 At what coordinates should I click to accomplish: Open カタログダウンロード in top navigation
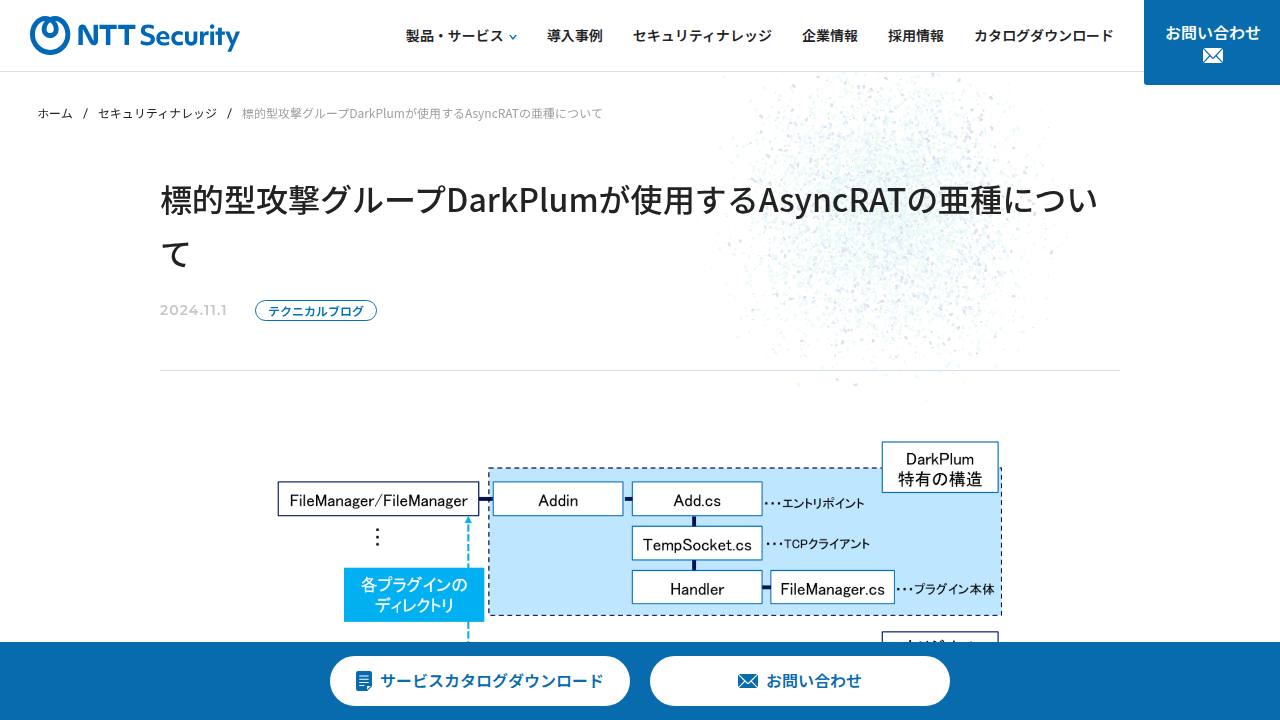click(x=1043, y=36)
